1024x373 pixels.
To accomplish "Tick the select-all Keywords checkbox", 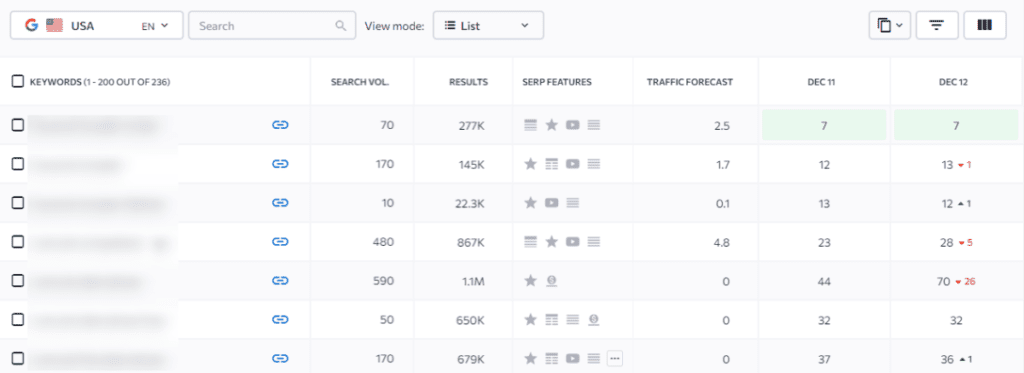I will pyautogui.click(x=18, y=82).
